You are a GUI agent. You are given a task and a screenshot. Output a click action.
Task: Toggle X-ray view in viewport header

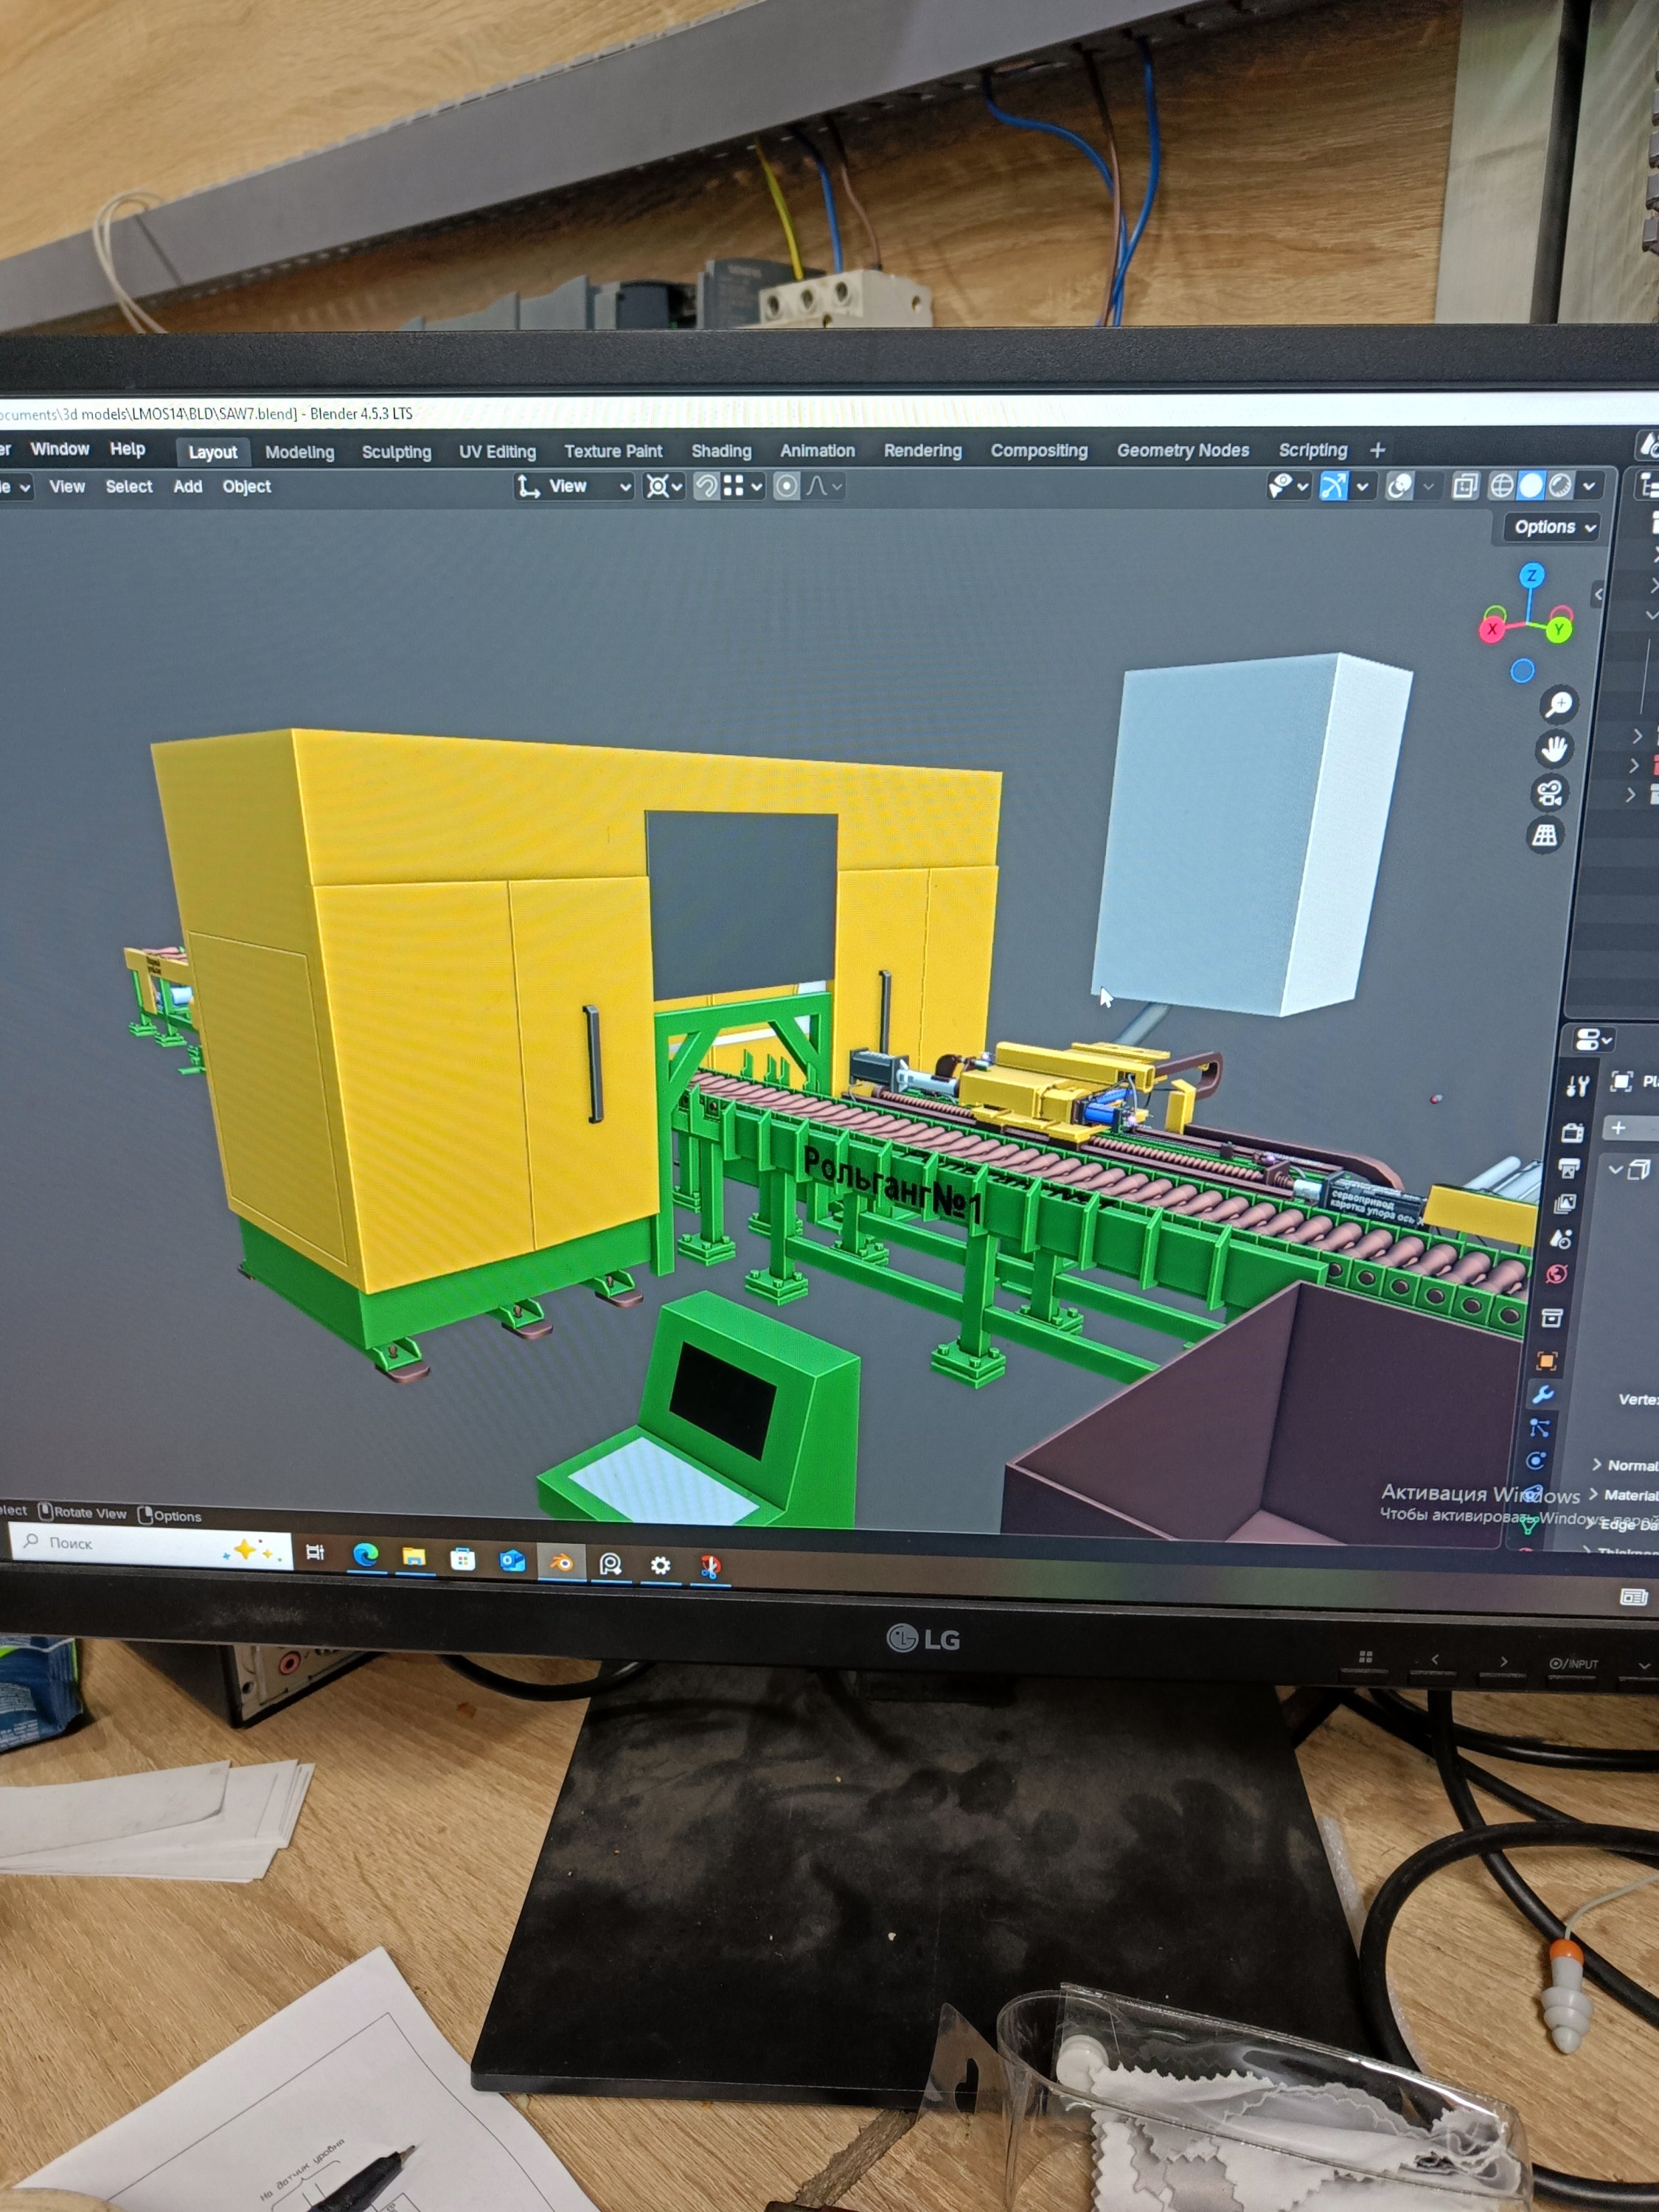coord(1465,487)
